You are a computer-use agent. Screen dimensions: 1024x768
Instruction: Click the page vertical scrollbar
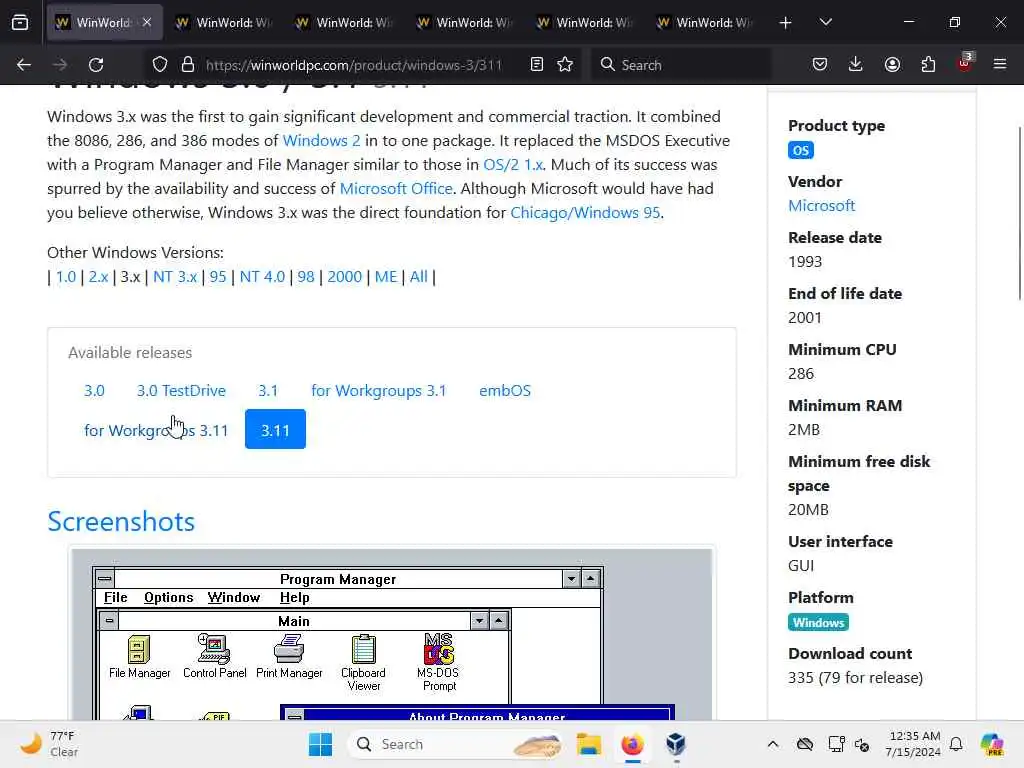(1019, 213)
